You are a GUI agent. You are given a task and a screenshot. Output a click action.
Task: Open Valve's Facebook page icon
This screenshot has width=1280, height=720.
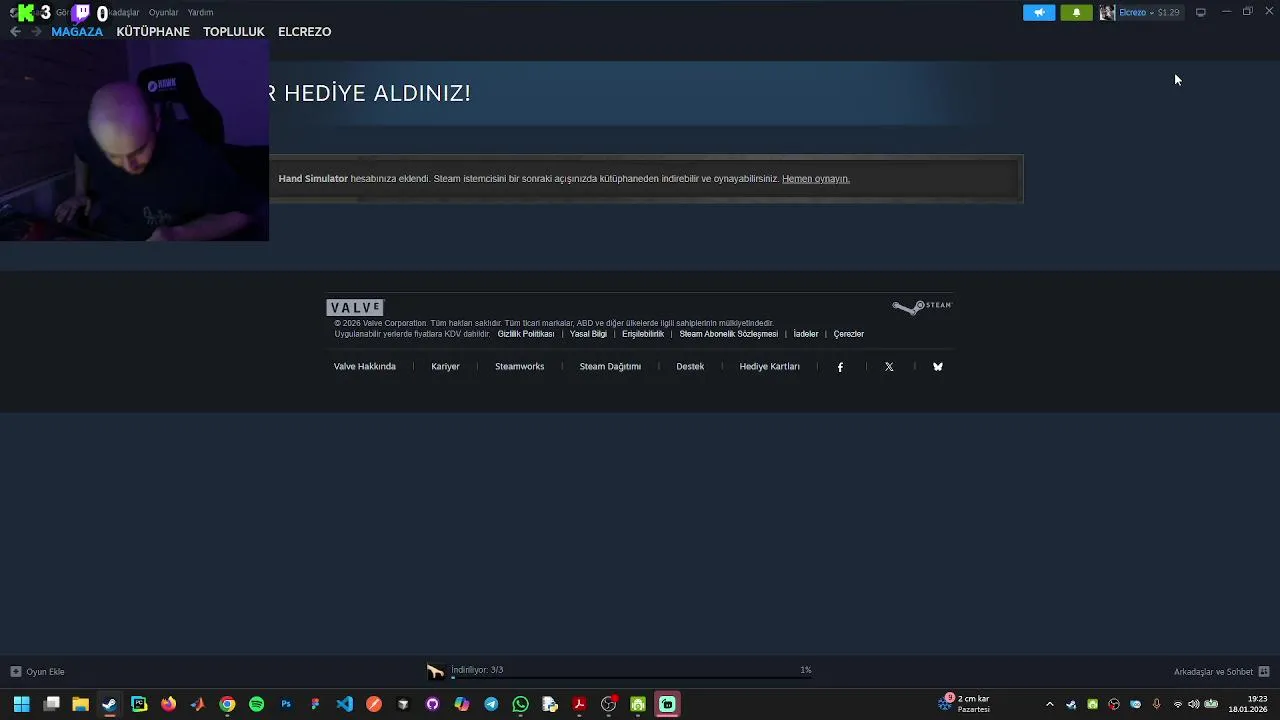coord(840,367)
